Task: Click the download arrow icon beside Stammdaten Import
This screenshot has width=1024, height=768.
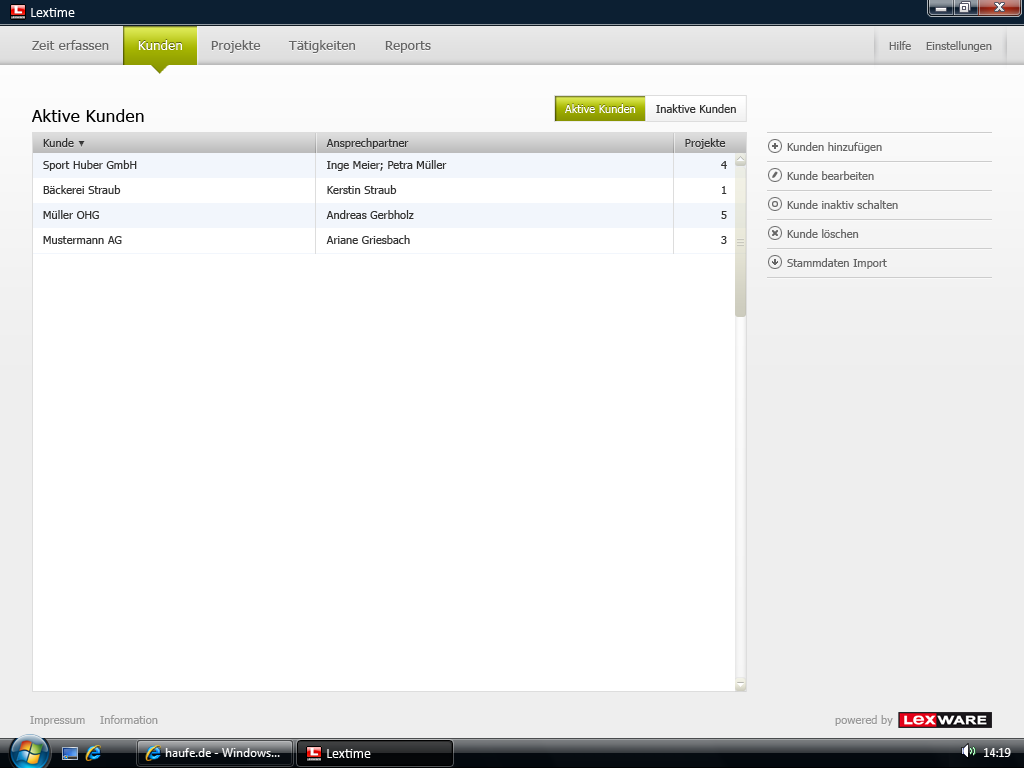Action: click(x=775, y=263)
